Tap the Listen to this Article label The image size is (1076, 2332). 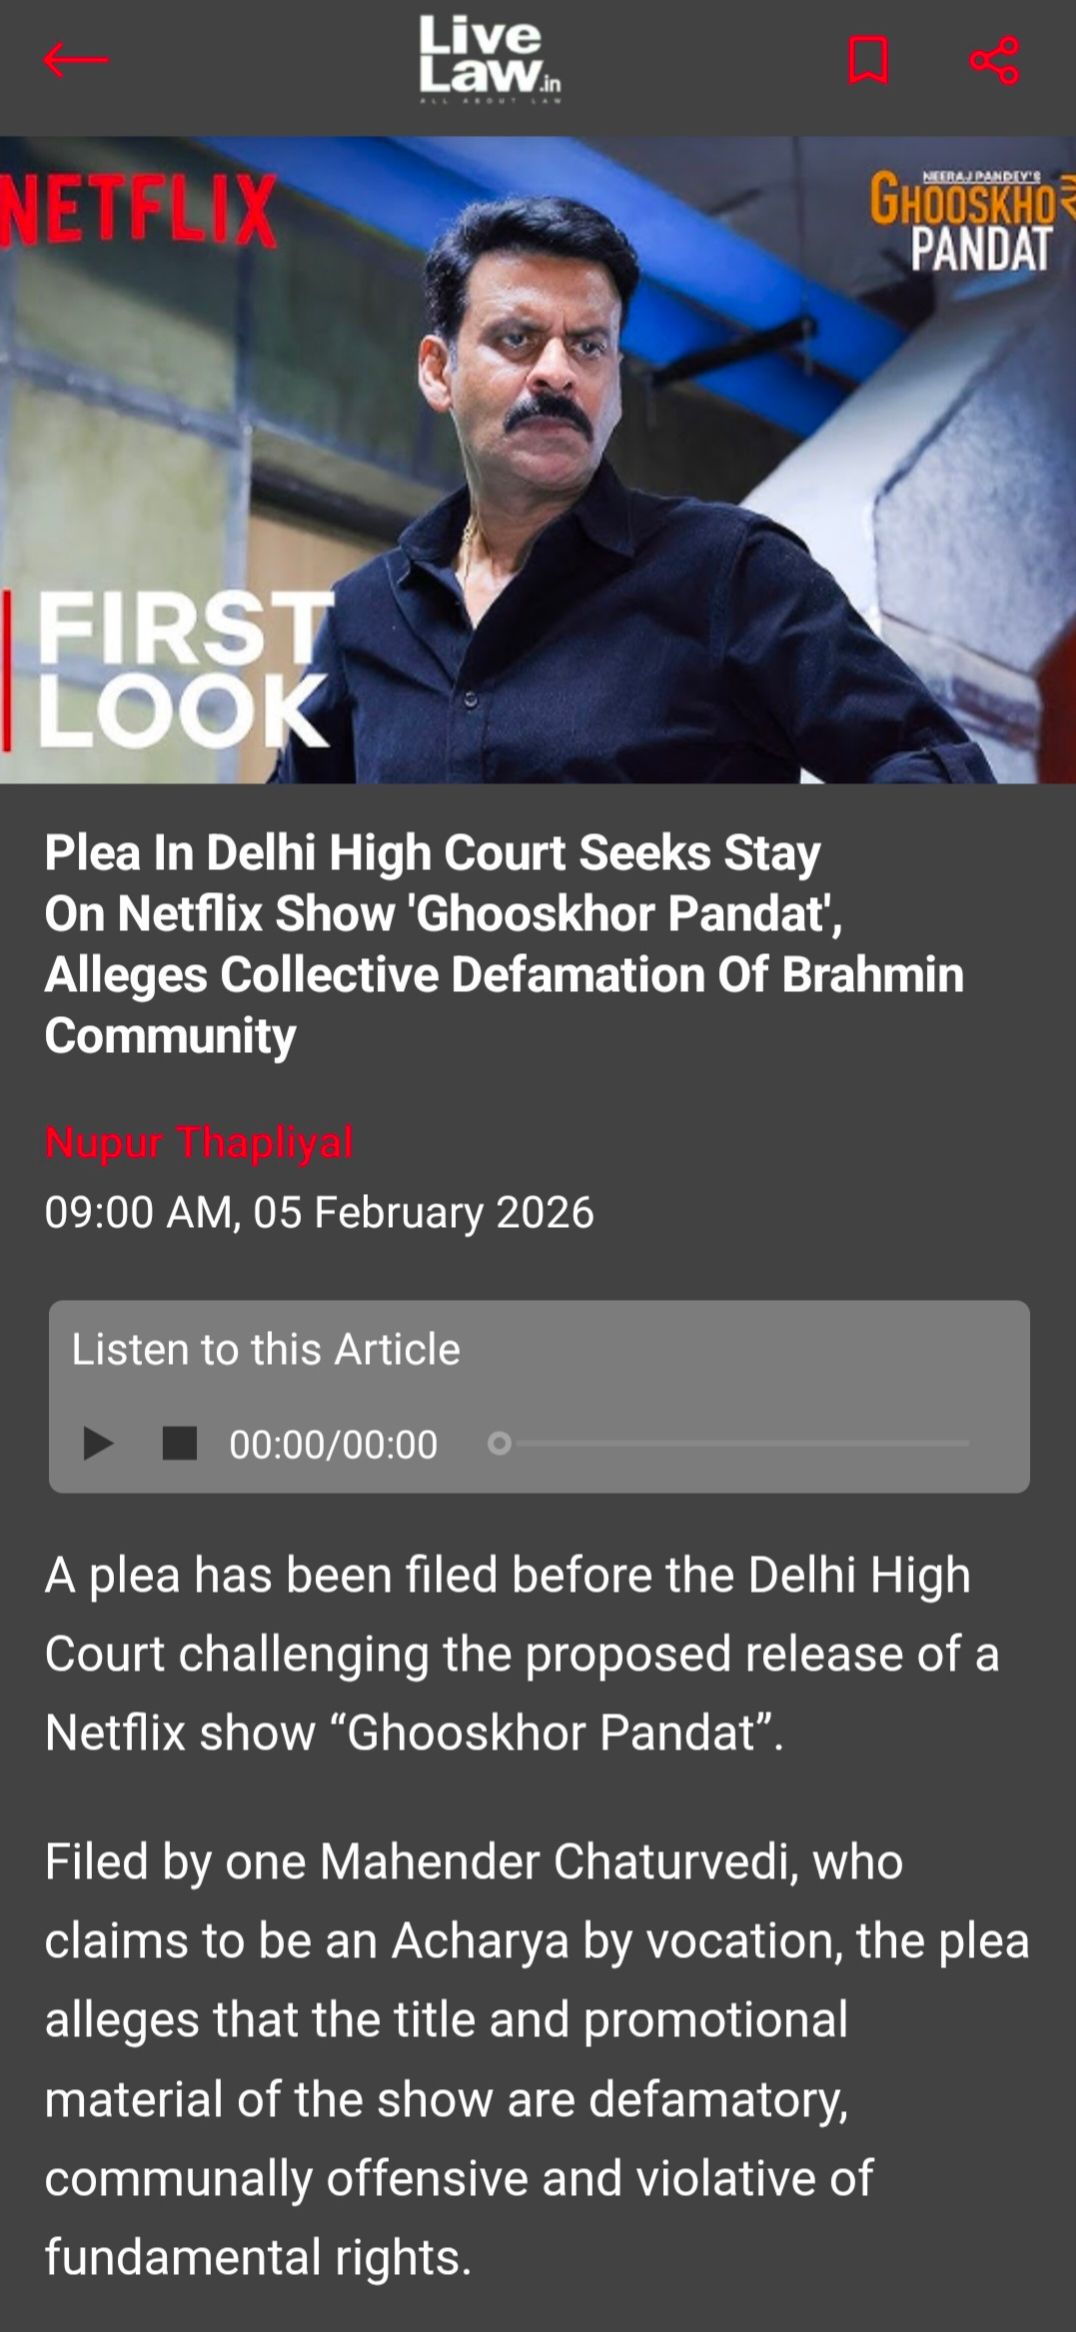click(x=266, y=1349)
